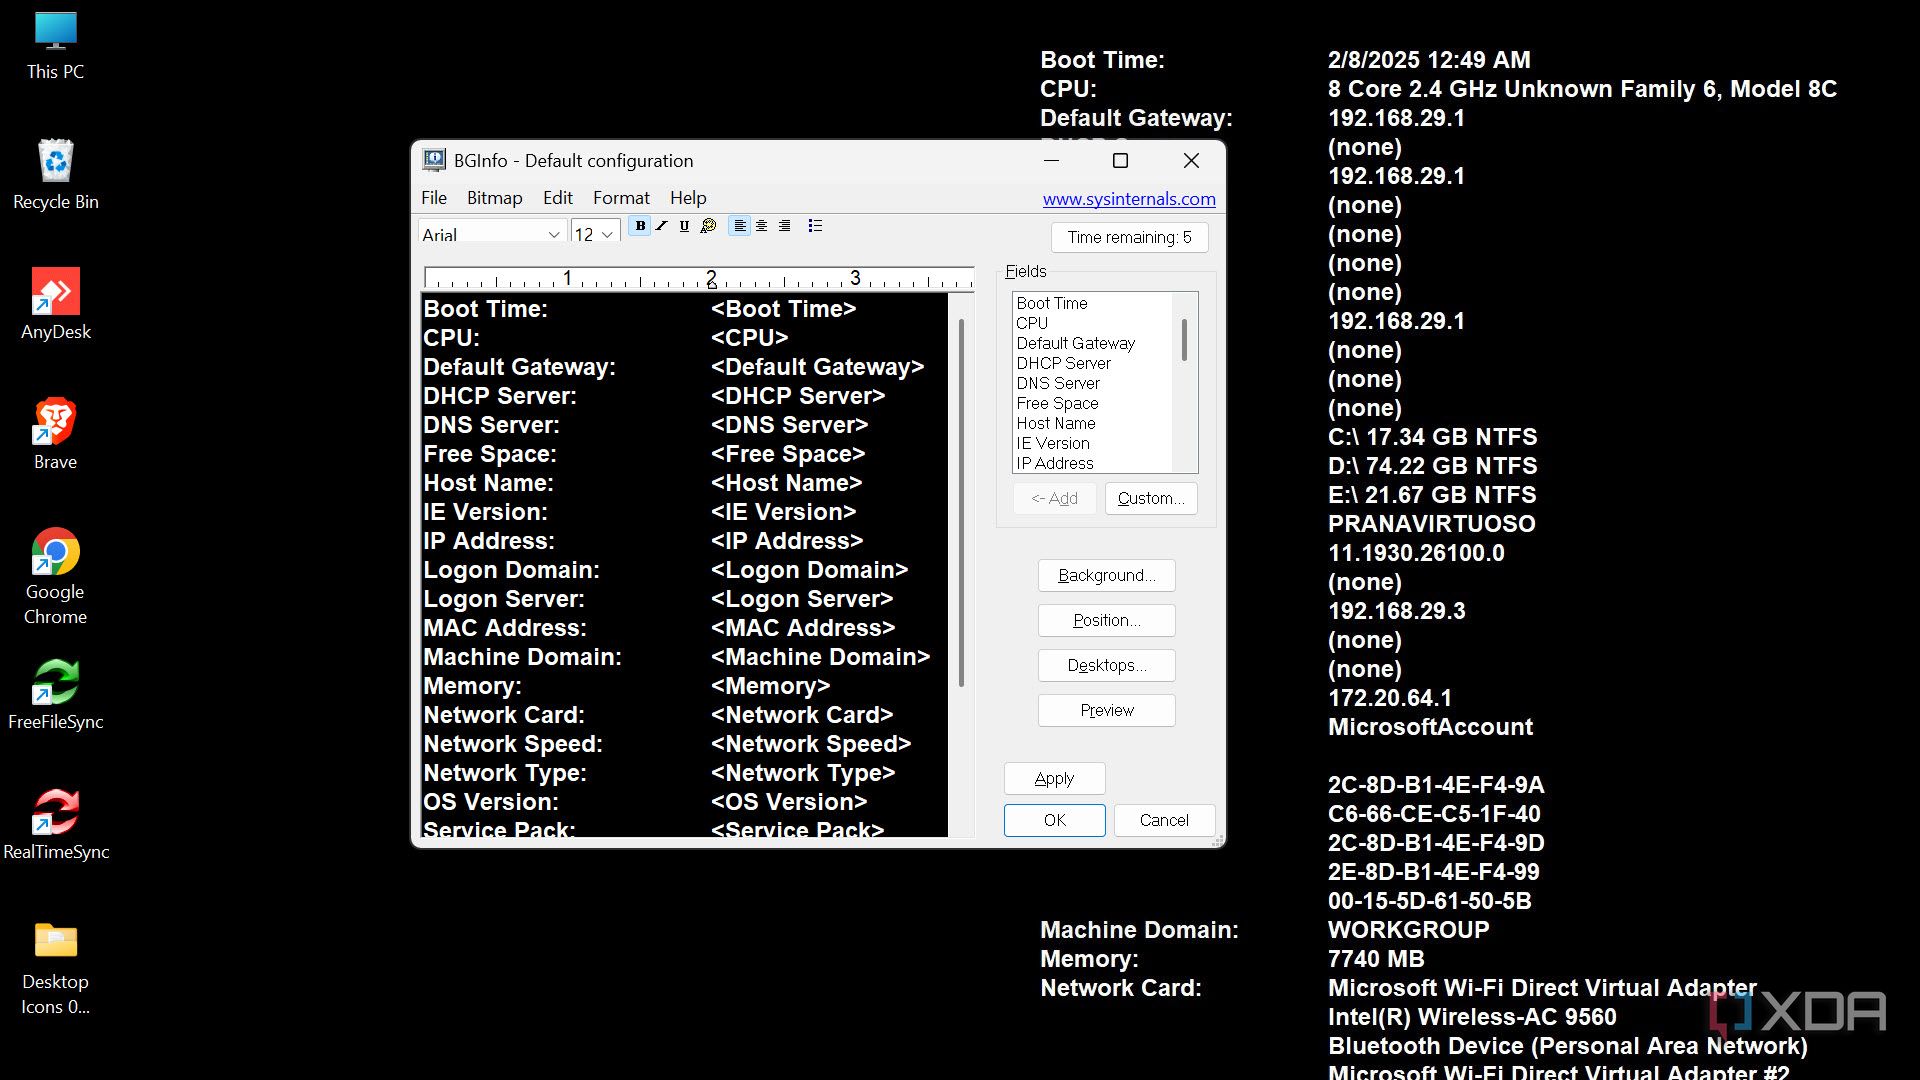The image size is (1920, 1080).
Task: Open the Edit menu
Action: point(558,198)
